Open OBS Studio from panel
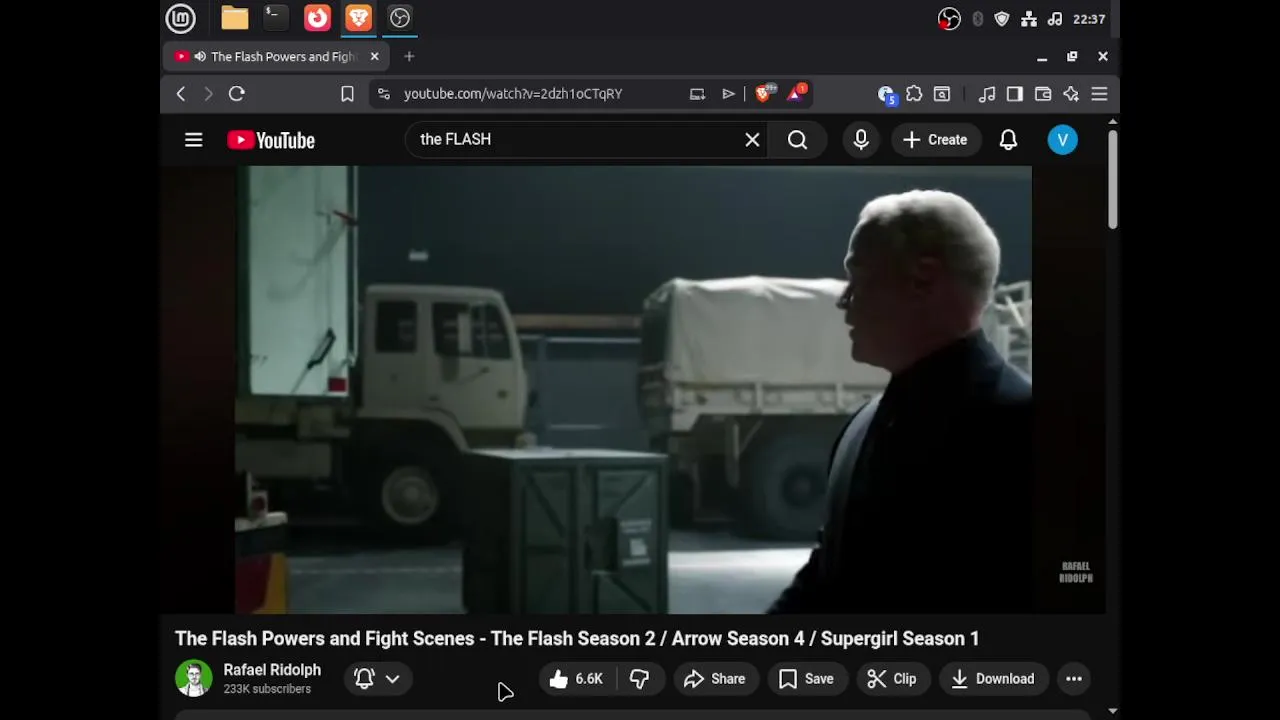 pyautogui.click(x=400, y=18)
